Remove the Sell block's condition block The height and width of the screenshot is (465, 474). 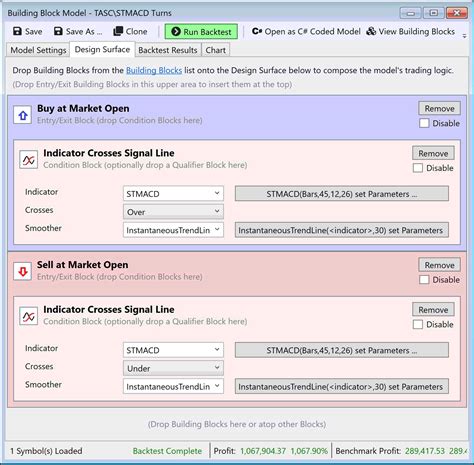coord(433,310)
